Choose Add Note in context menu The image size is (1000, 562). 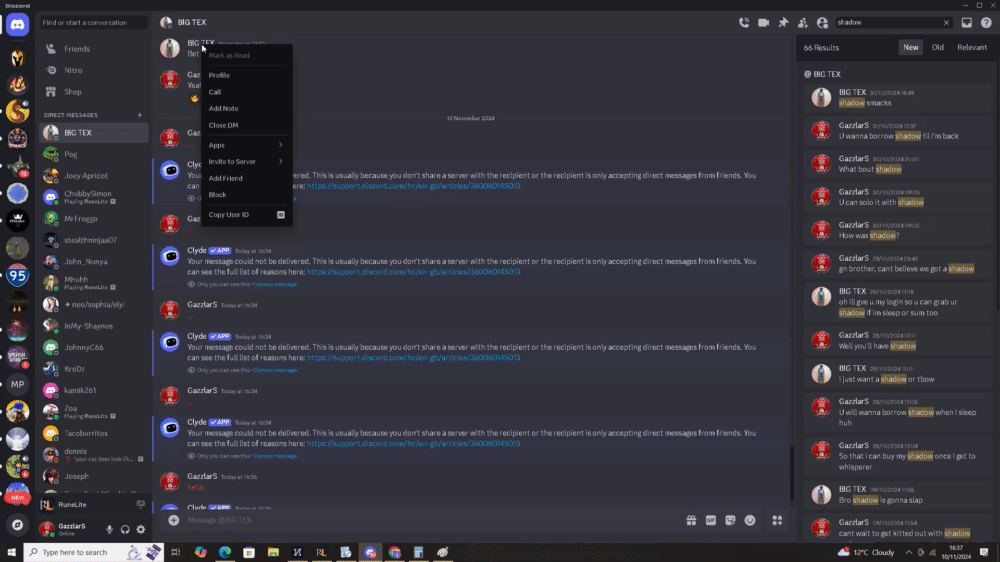coord(246,108)
